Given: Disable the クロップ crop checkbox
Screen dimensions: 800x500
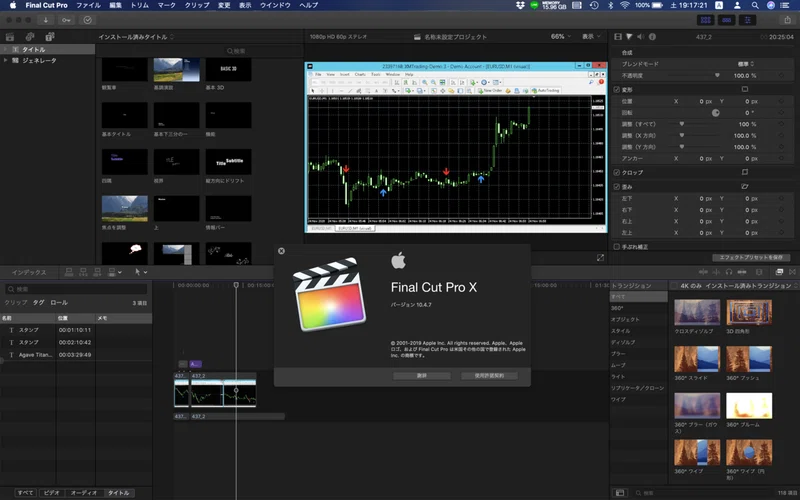Looking at the screenshot, I should (x=616, y=172).
